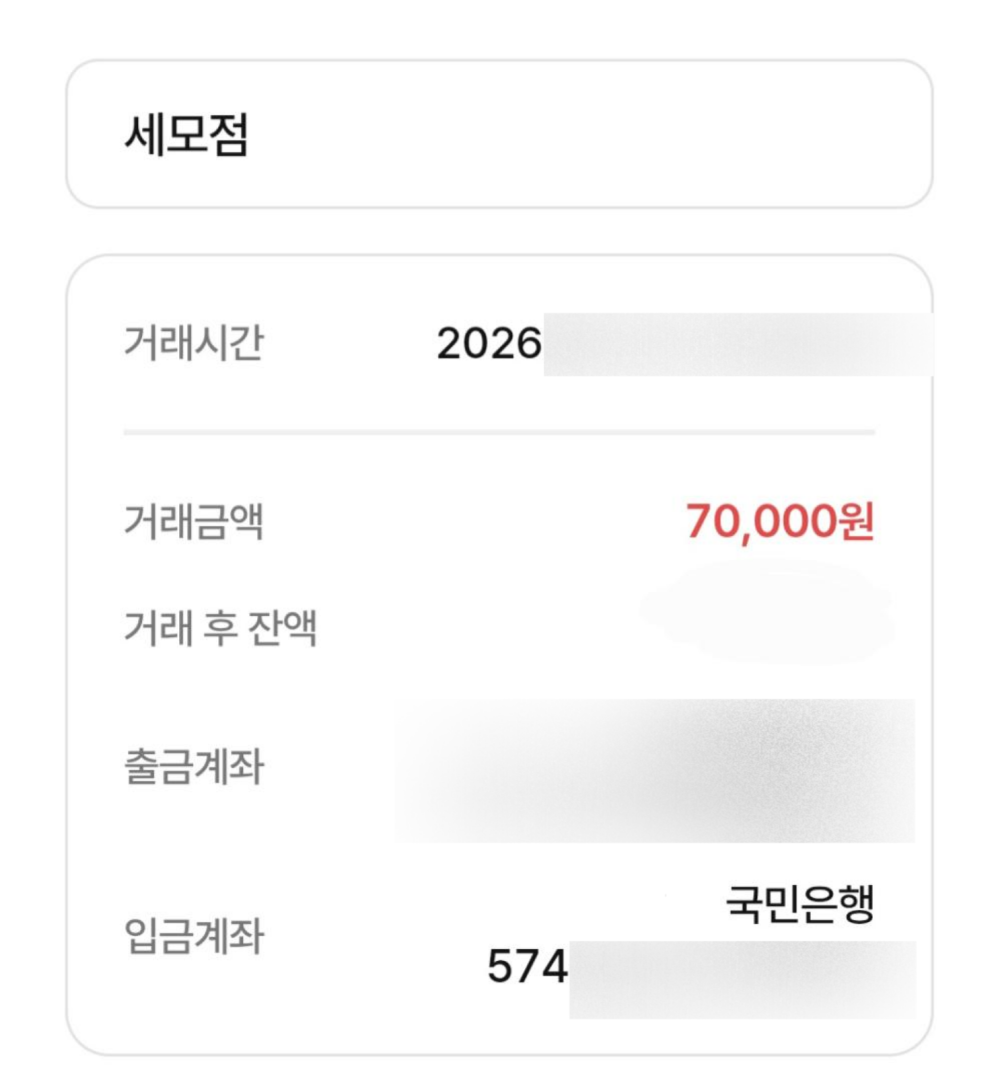The width and height of the screenshot is (1000, 1076).
Task: Tap the blank area below the details card
Action: (x=498, y=1066)
